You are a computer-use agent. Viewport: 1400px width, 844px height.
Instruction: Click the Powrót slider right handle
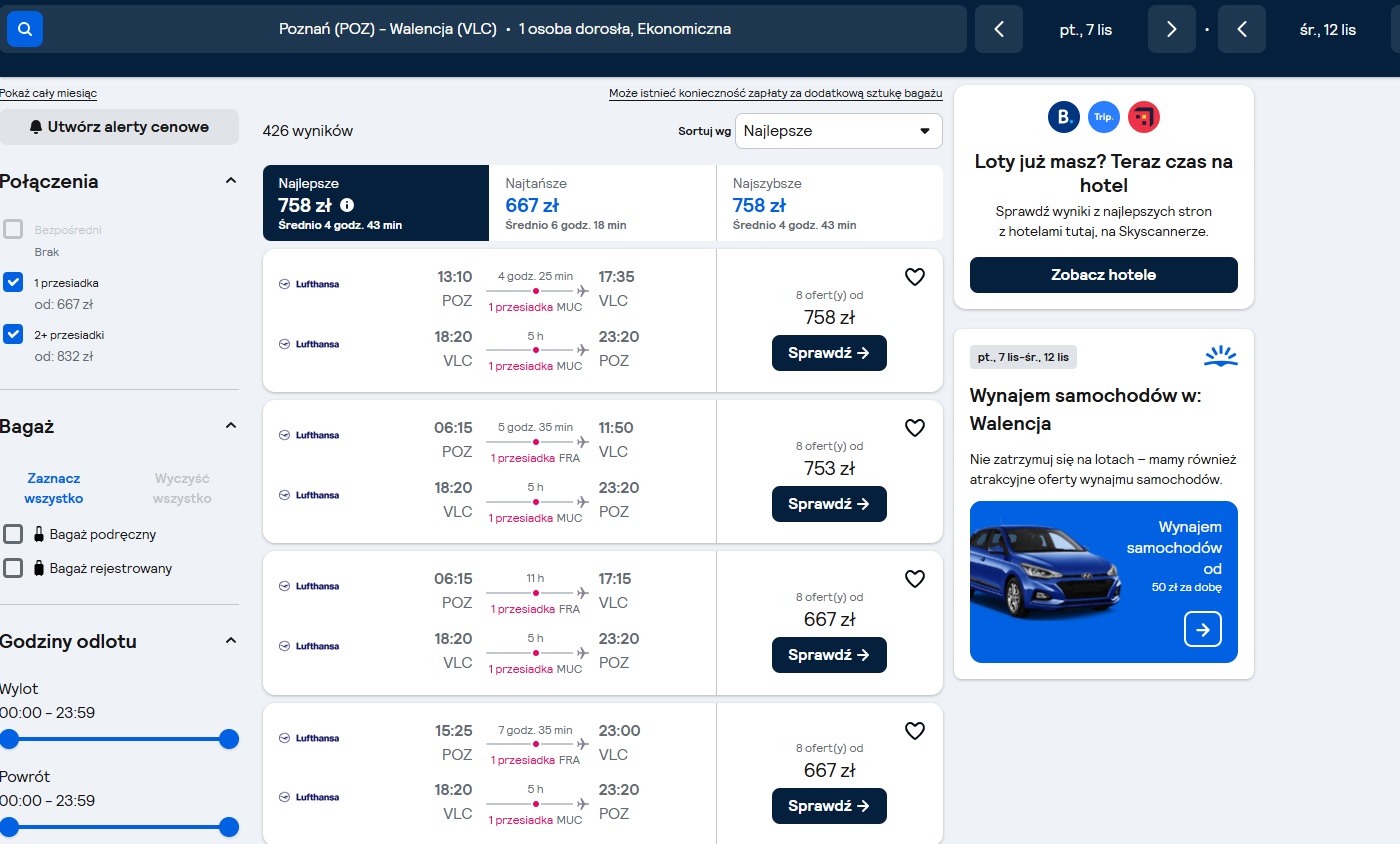(x=229, y=827)
